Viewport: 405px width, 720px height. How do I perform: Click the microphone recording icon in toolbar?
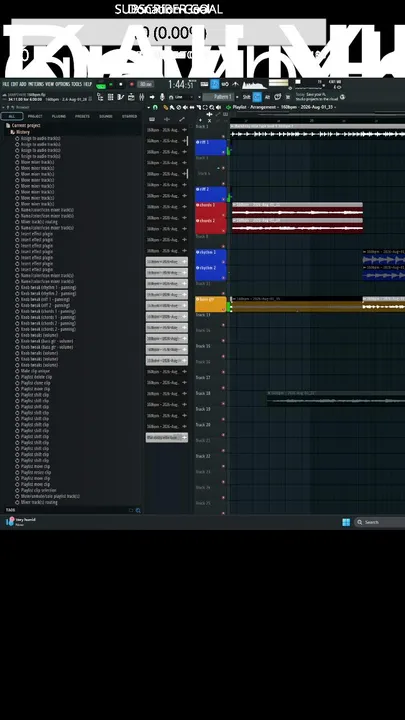[162, 97]
